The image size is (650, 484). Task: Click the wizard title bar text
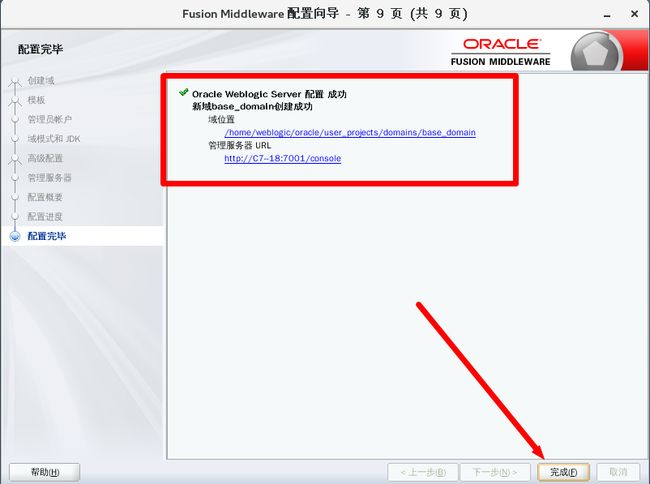pos(325,14)
